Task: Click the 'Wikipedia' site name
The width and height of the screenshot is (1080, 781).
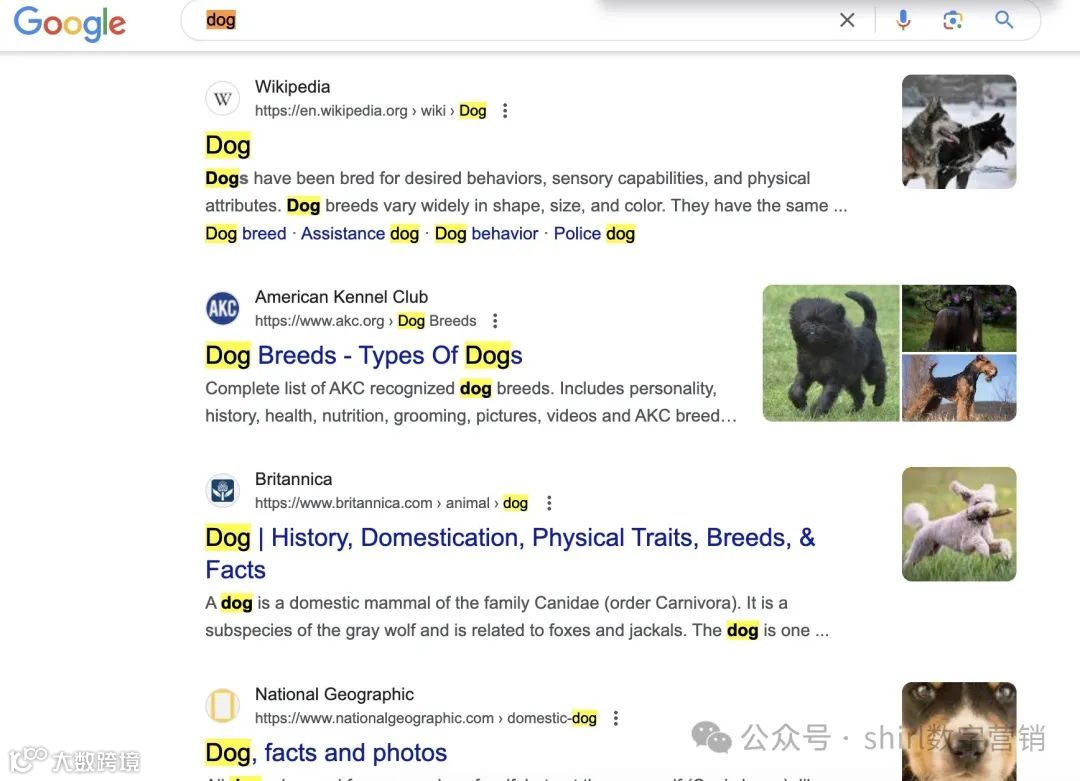Action: click(293, 87)
